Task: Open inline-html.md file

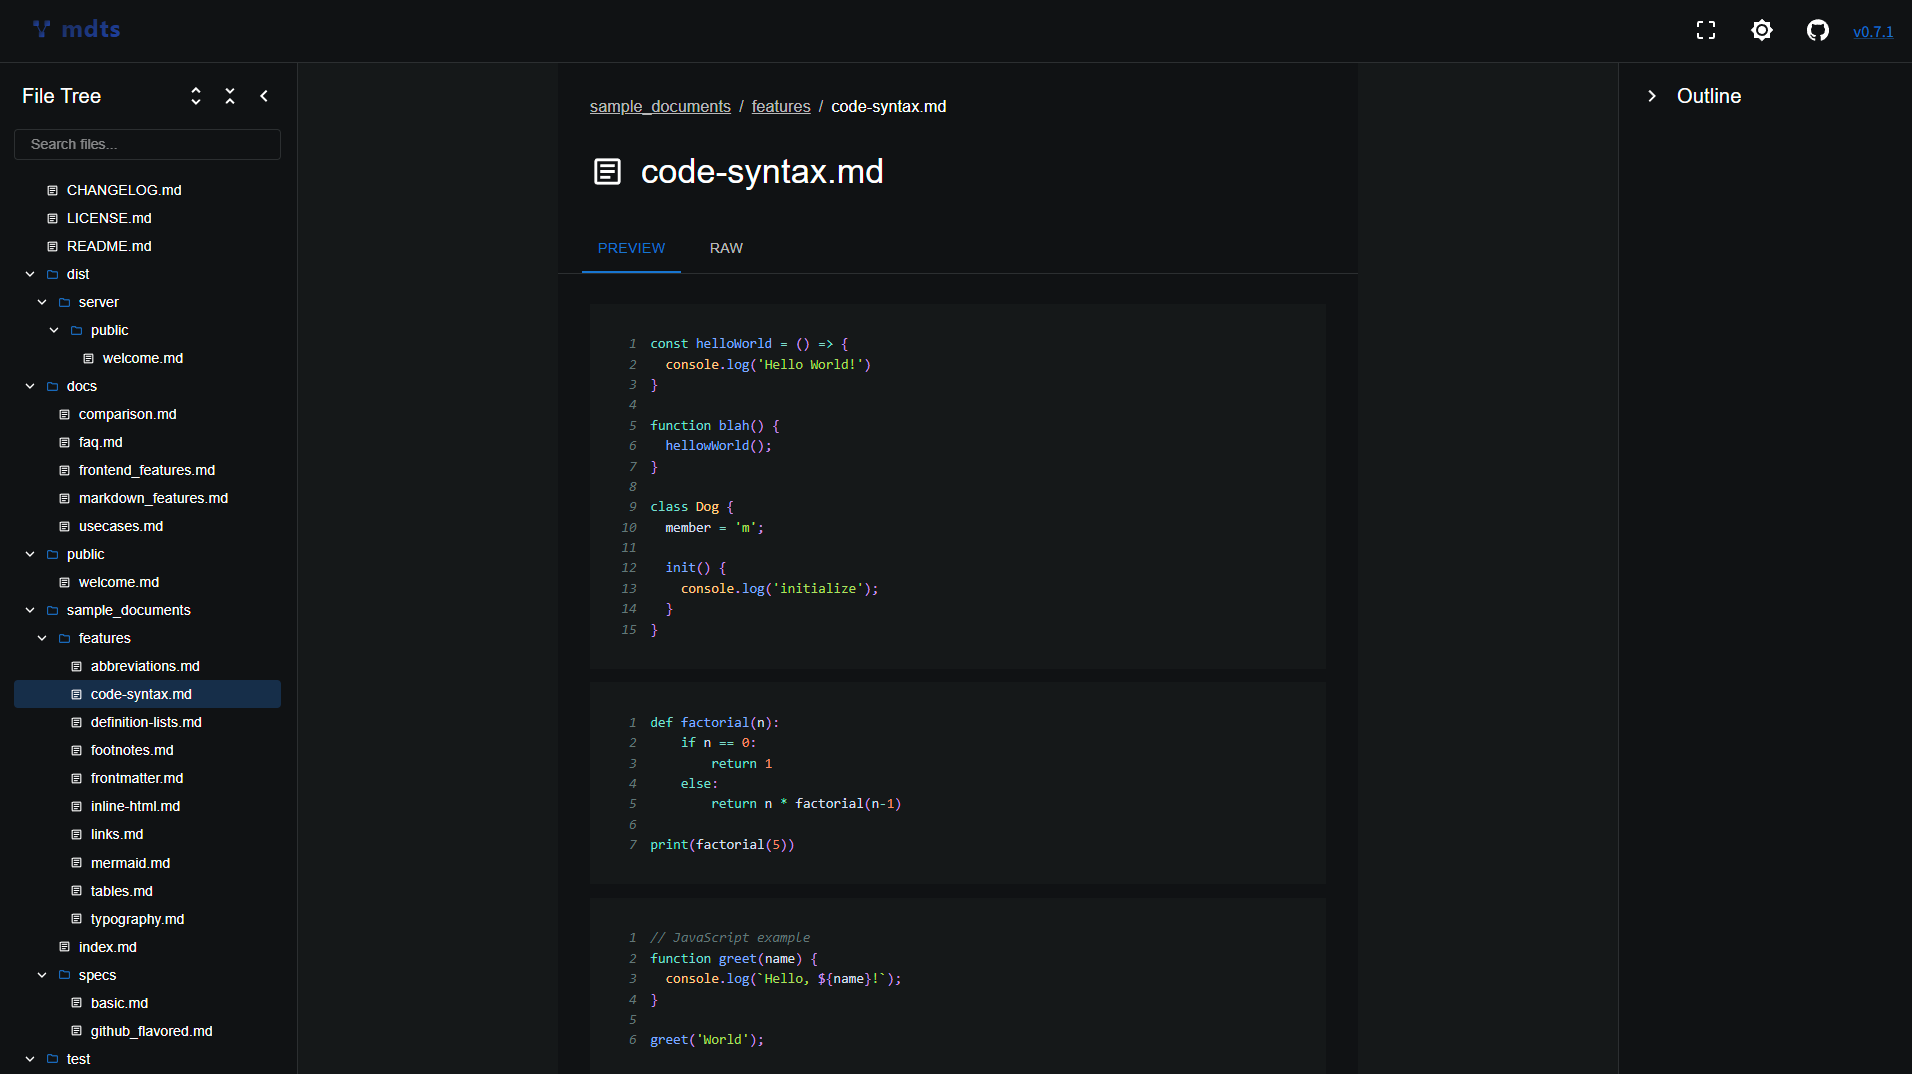Action: [135, 806]
